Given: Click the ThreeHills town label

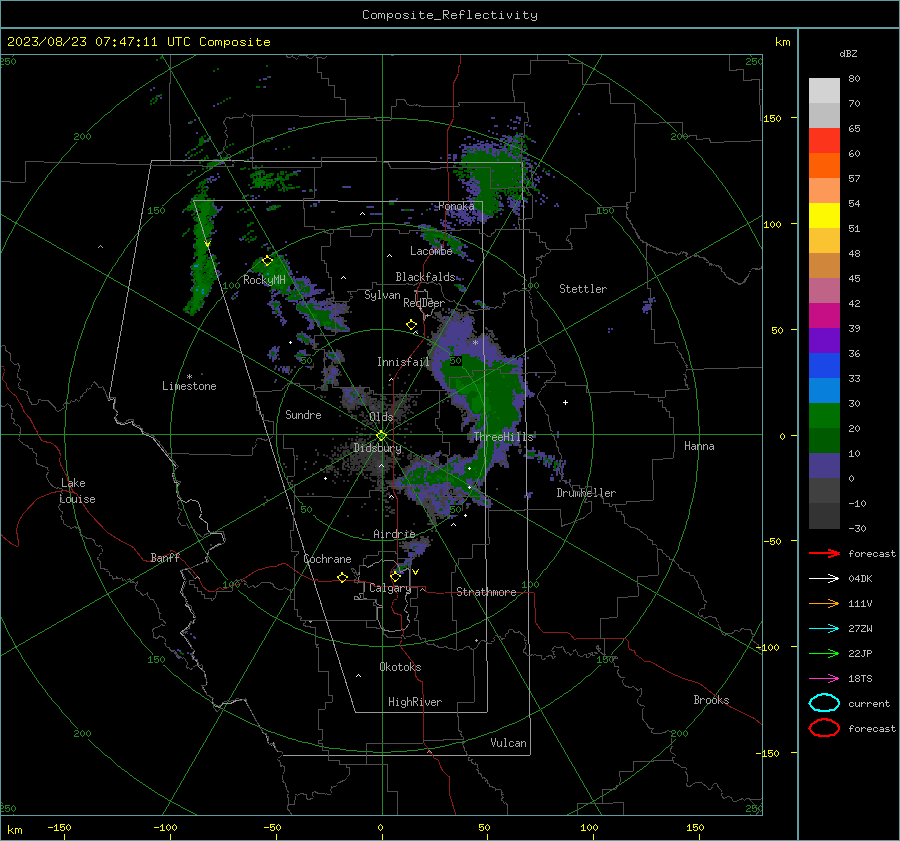Looking at the screenshot, I should point(503,437).
